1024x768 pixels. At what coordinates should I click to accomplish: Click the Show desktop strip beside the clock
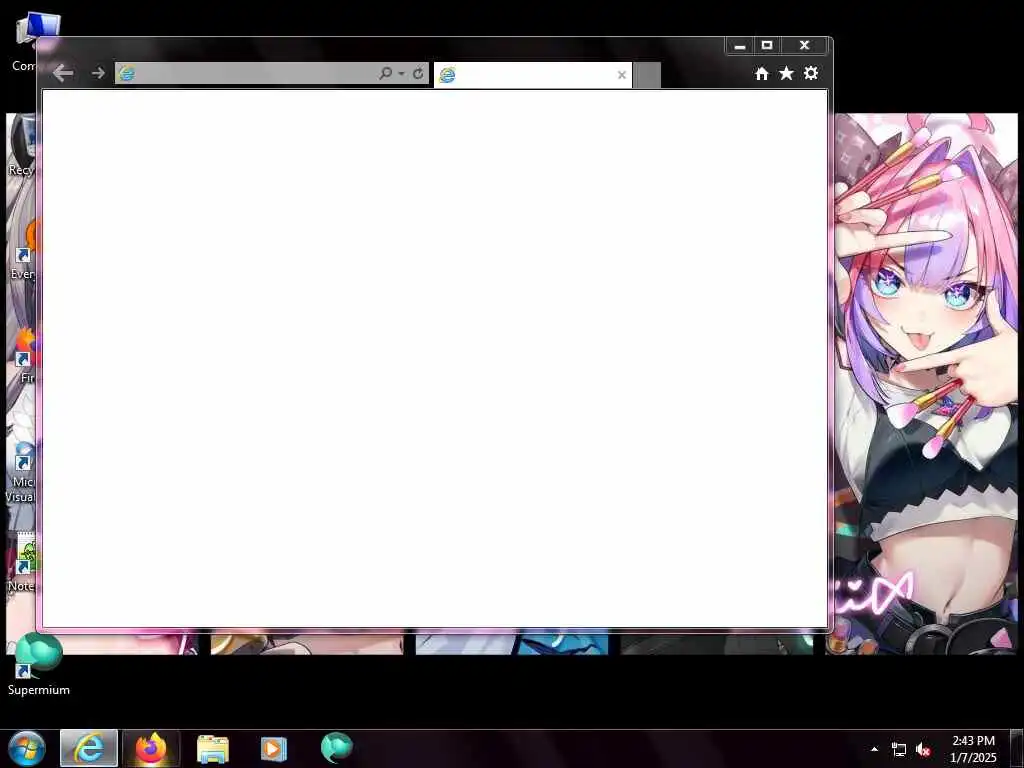click(x=1017, y=748)
